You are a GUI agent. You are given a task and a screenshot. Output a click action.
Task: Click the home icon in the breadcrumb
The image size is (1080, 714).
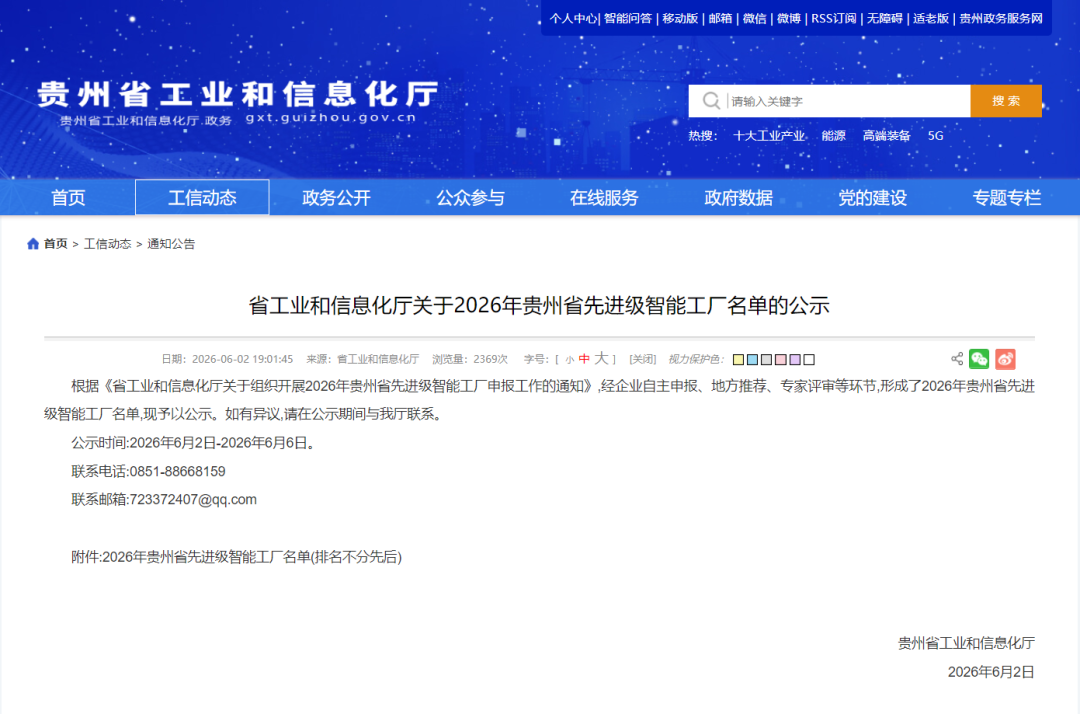[x=32, y=244]
